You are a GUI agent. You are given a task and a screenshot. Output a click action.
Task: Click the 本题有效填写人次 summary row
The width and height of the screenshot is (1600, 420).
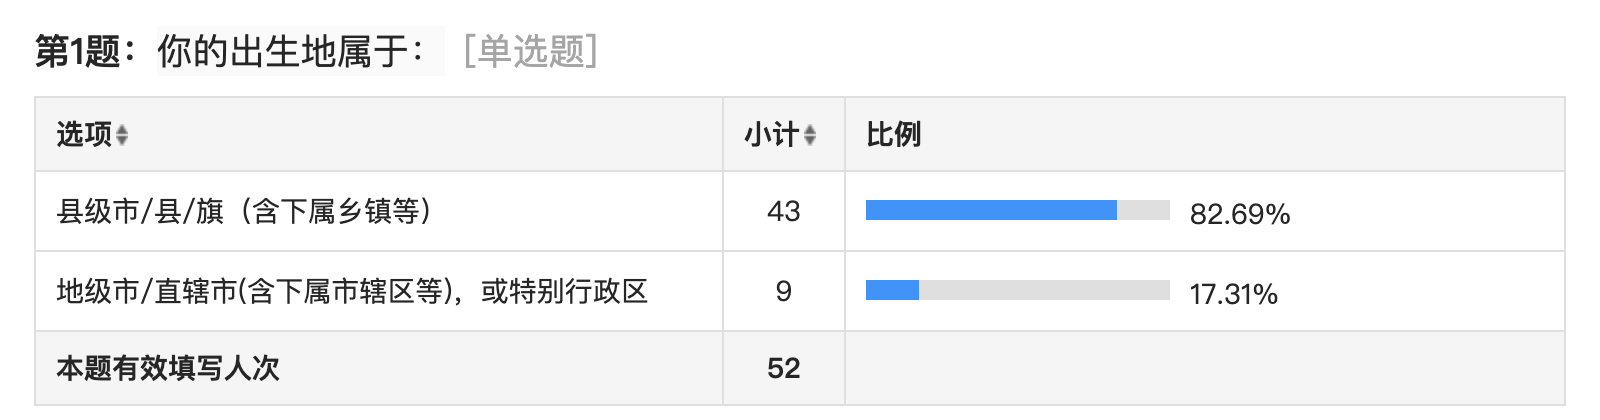800,368
